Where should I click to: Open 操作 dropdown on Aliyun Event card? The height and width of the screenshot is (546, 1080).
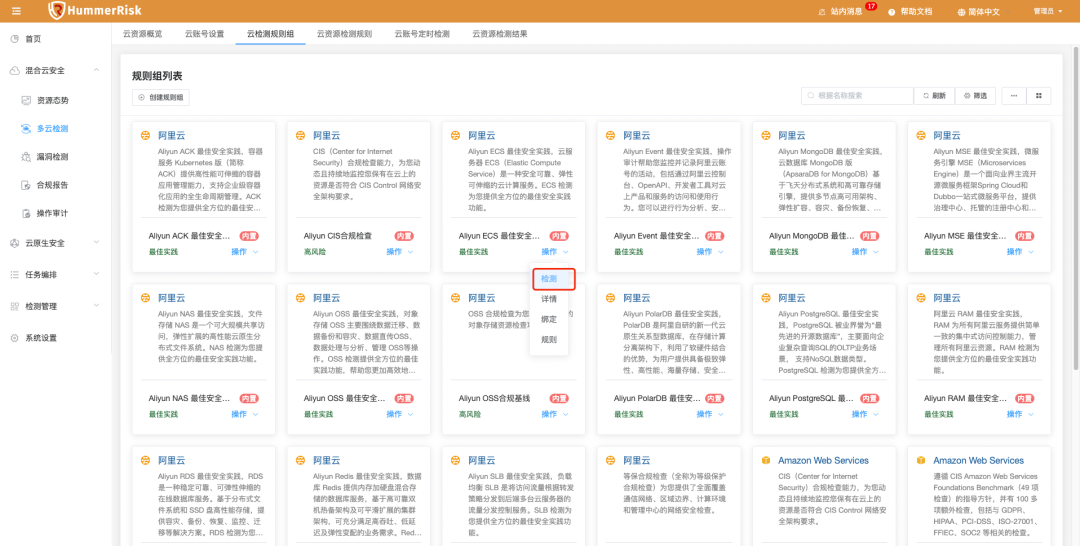coord(709,252)
